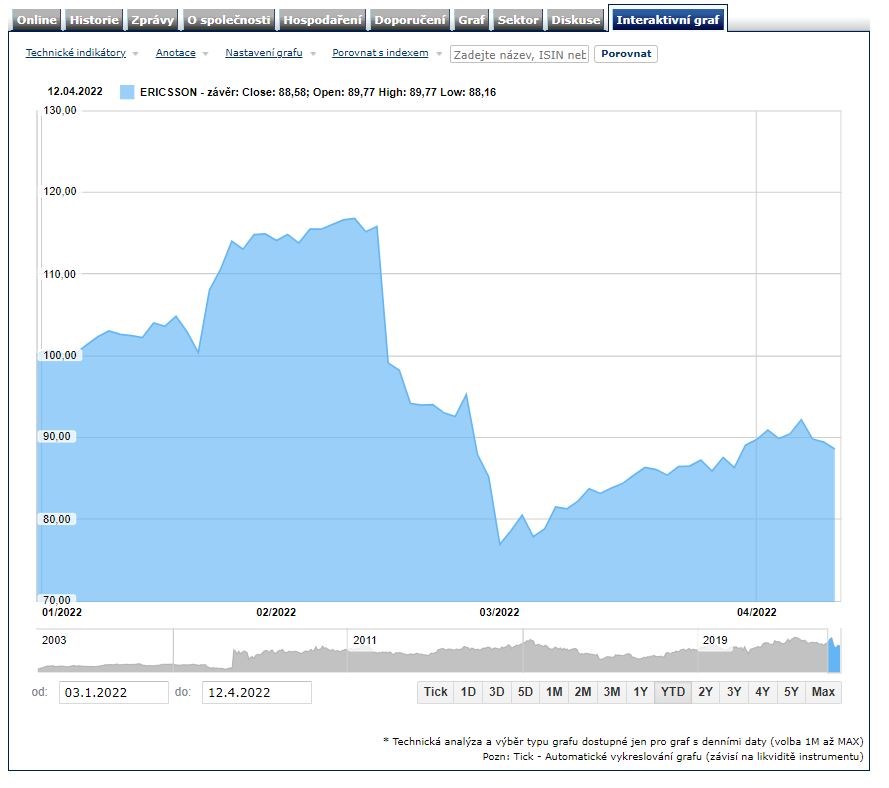Click the blue range selector in overview timeline
This screenshot has height=788, width=889.
coord(834,655)
